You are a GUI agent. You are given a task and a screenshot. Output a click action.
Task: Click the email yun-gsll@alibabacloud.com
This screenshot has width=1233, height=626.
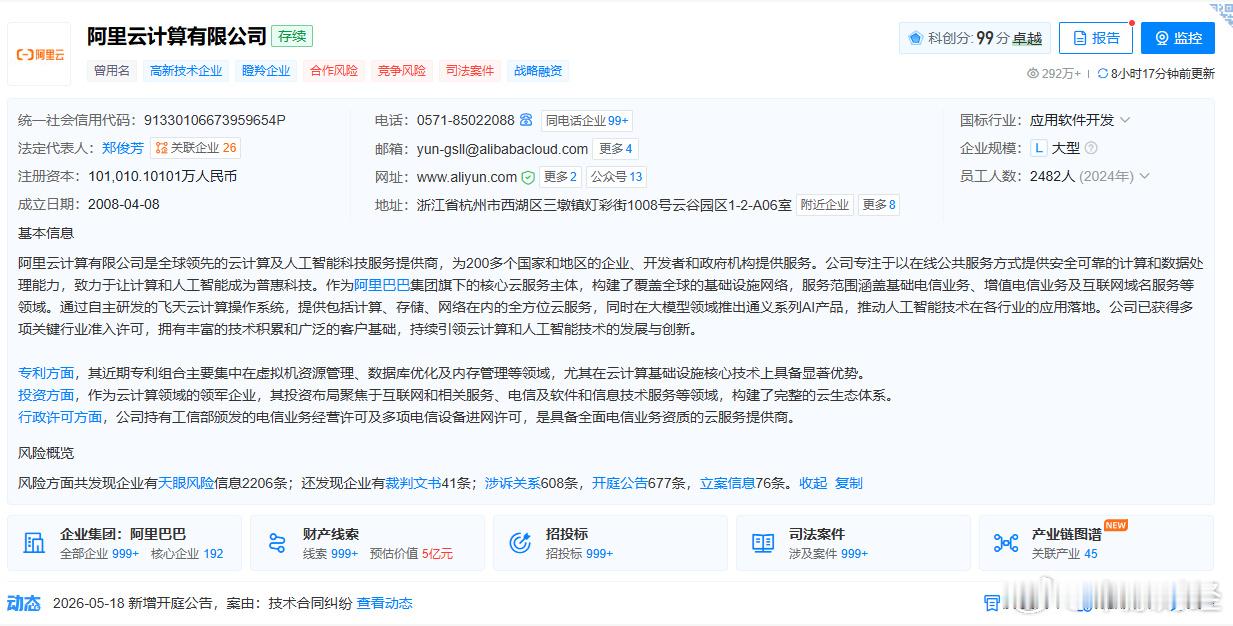502,148
